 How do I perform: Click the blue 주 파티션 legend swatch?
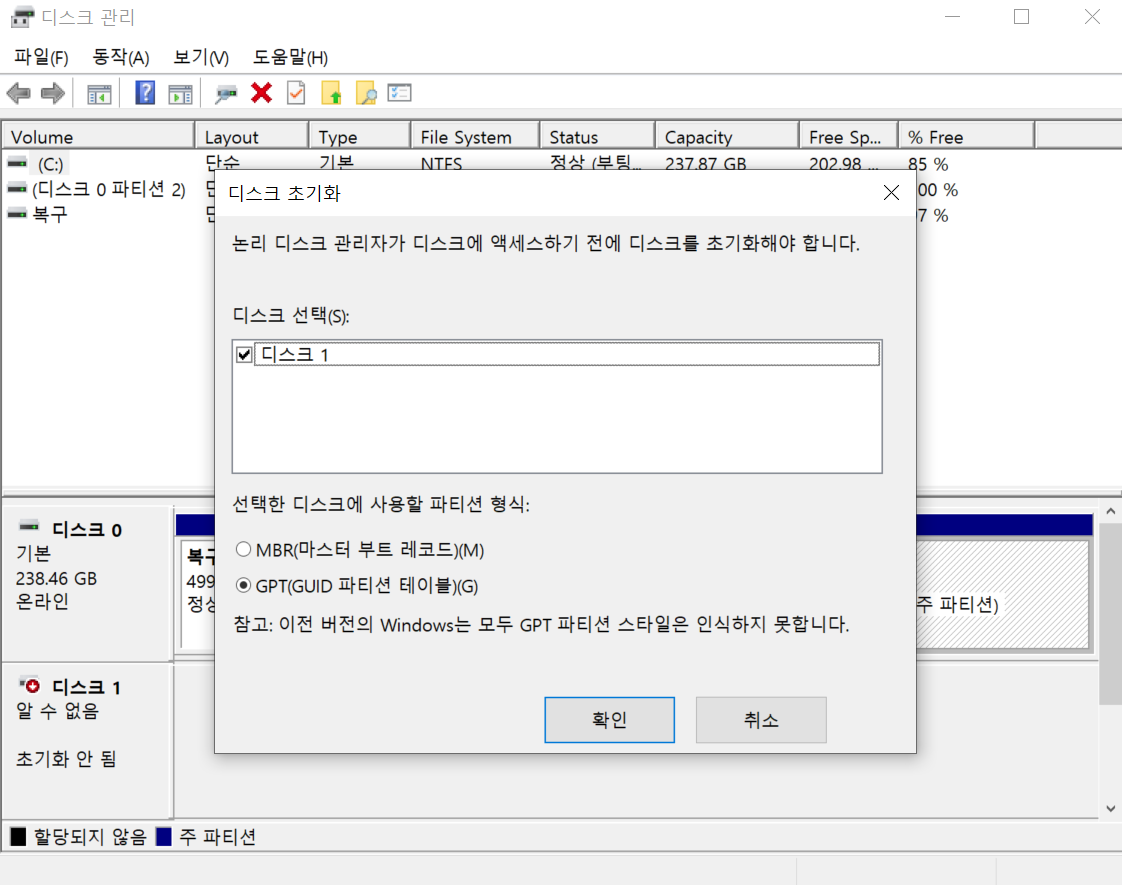click(164, 836)
